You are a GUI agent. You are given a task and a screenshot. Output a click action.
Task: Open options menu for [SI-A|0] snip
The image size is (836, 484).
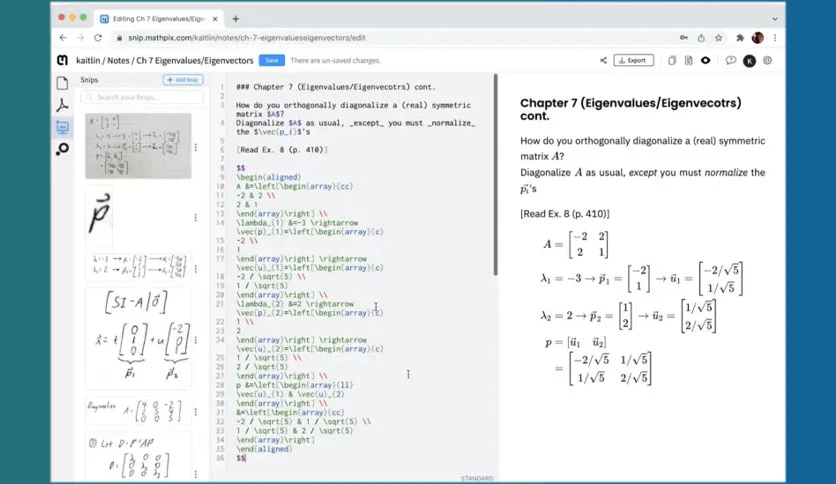point(196,340)
